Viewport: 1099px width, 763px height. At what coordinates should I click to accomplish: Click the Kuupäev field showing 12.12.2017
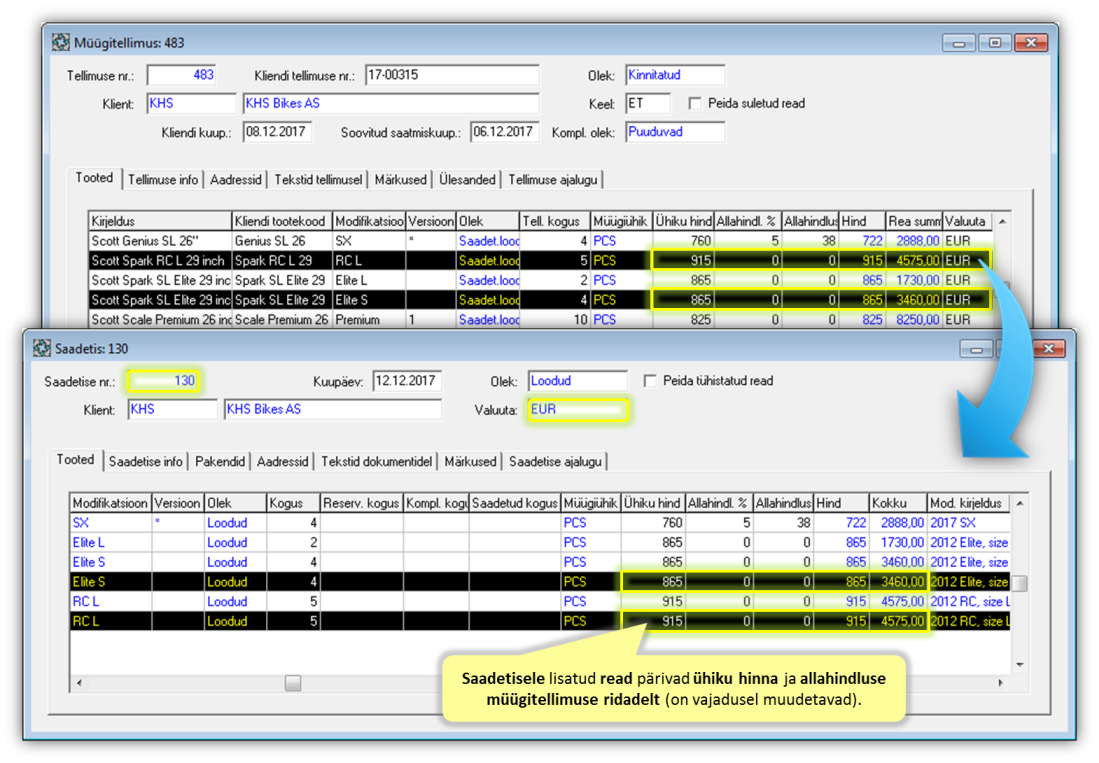pos(407,381)
